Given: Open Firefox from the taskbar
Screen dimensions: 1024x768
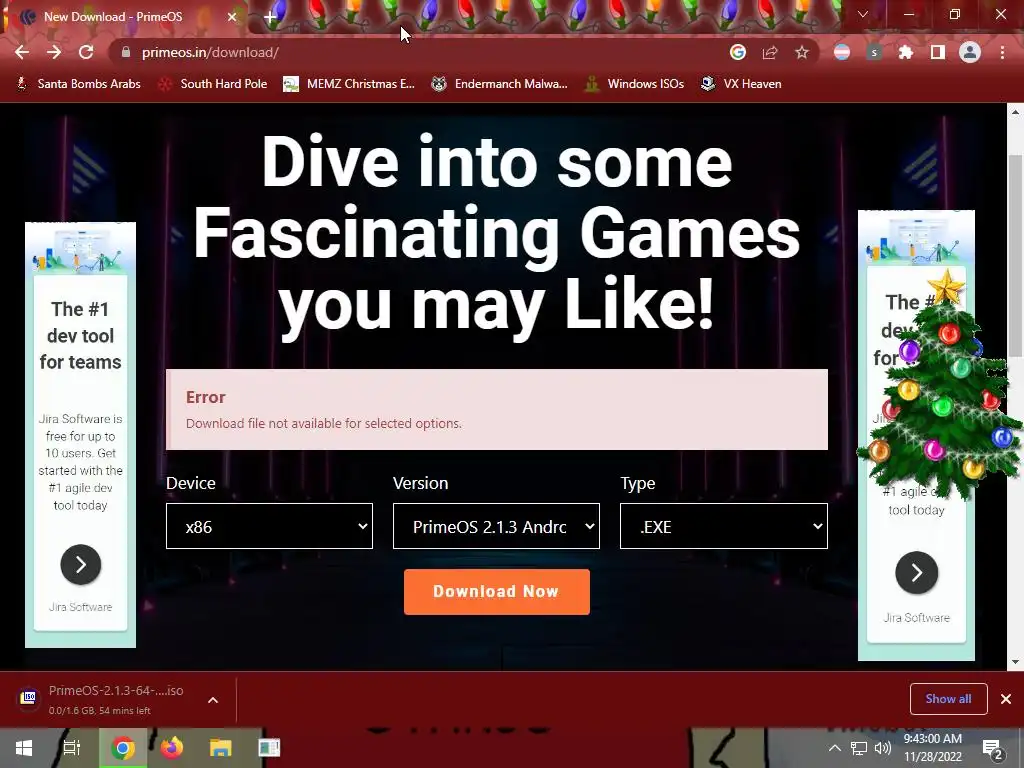Looking at the screenshot, I should coord(172,748).
